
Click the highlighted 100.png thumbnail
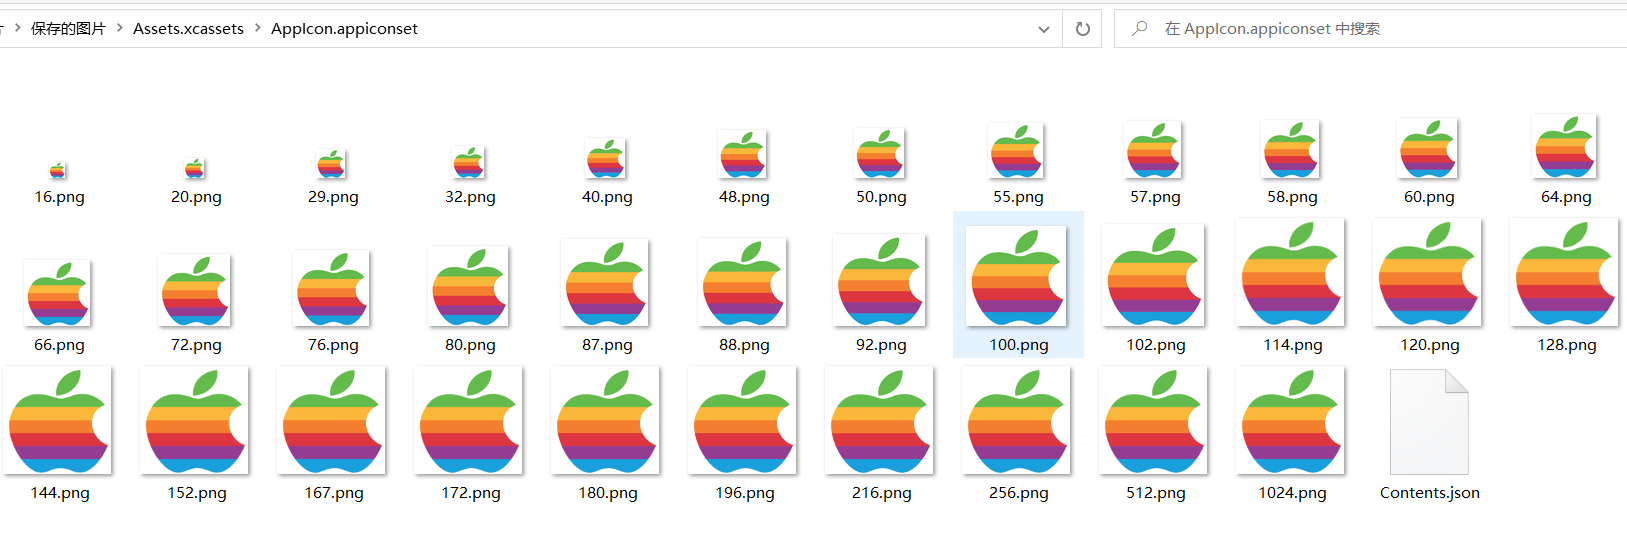pos(1017,276)
